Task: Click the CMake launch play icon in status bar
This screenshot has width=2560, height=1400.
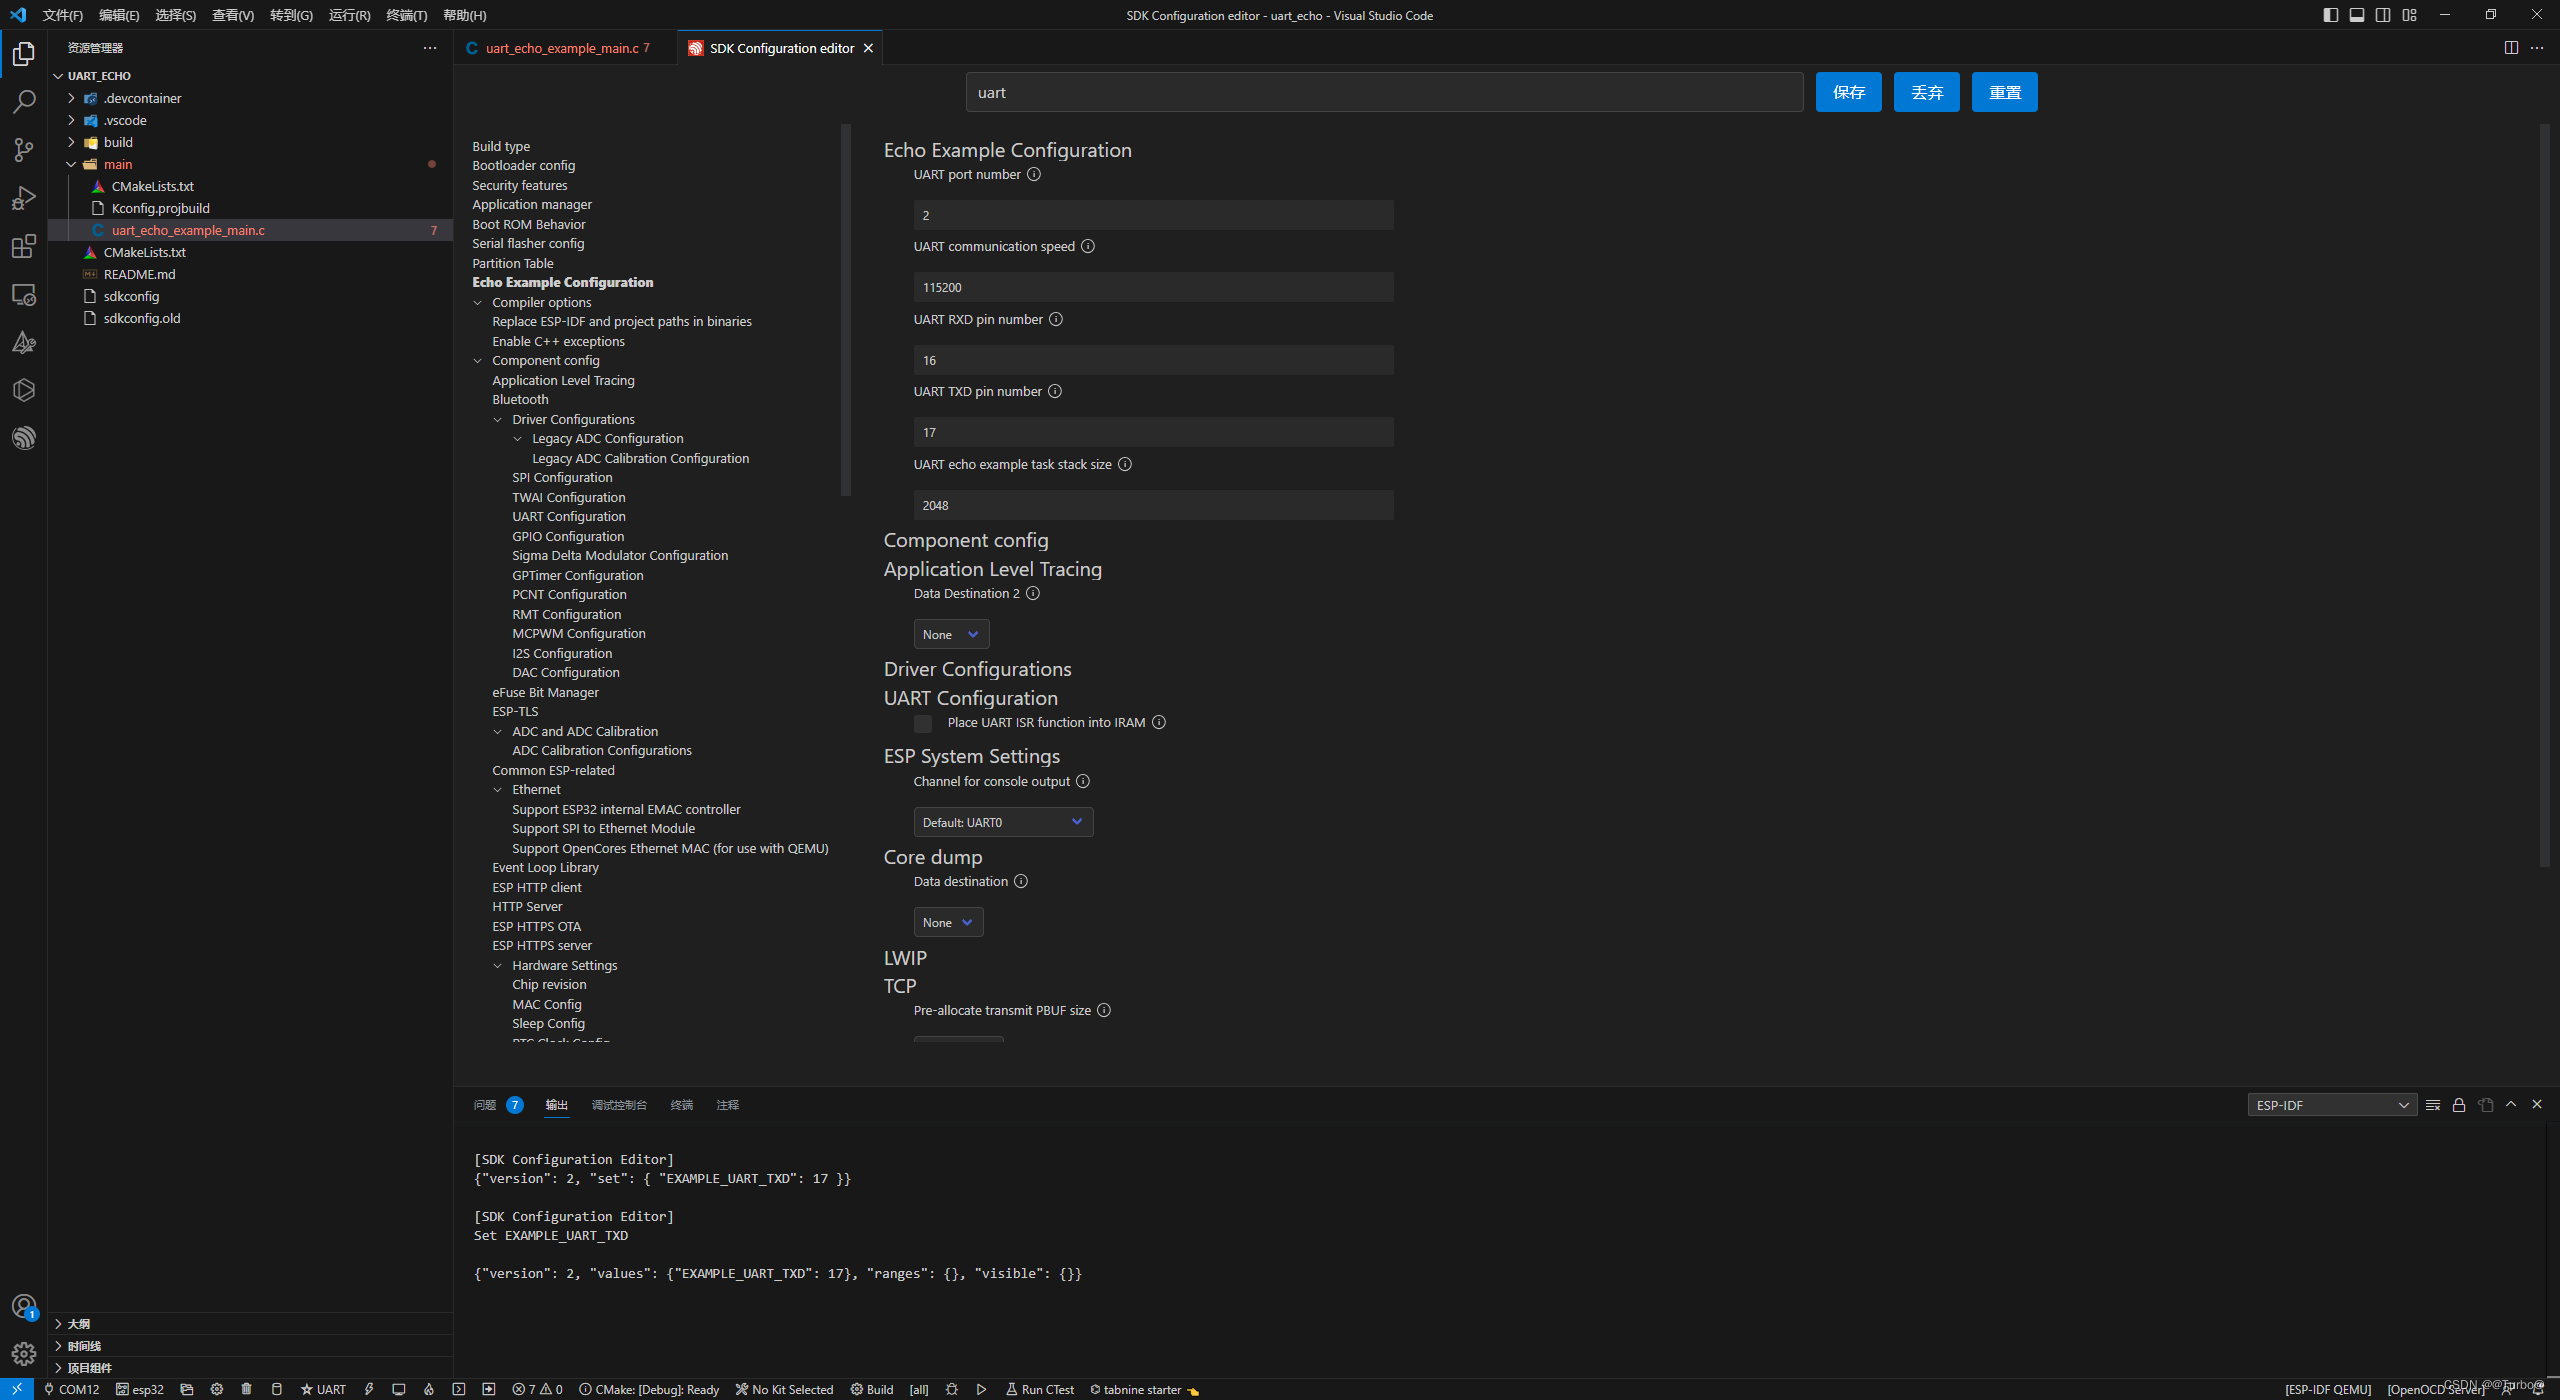Action: 981,1389
